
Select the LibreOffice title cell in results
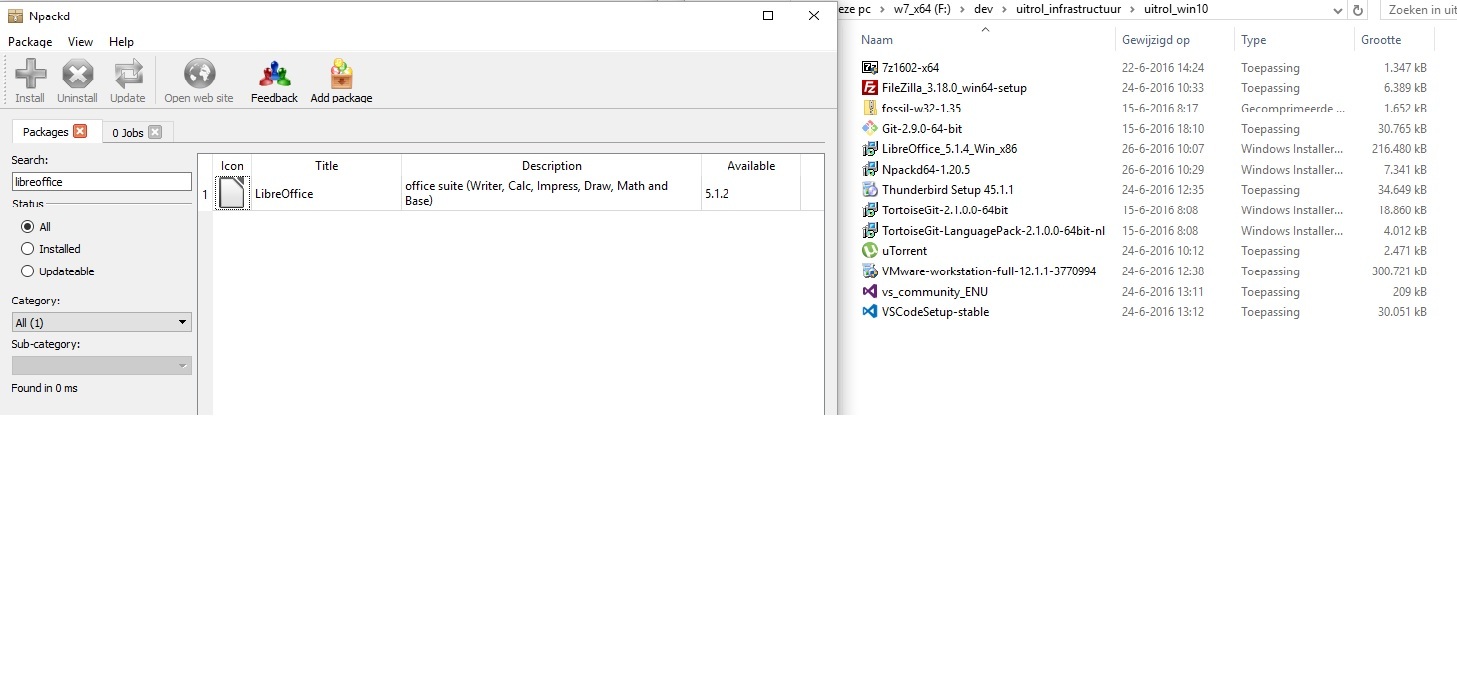point(326,193)
